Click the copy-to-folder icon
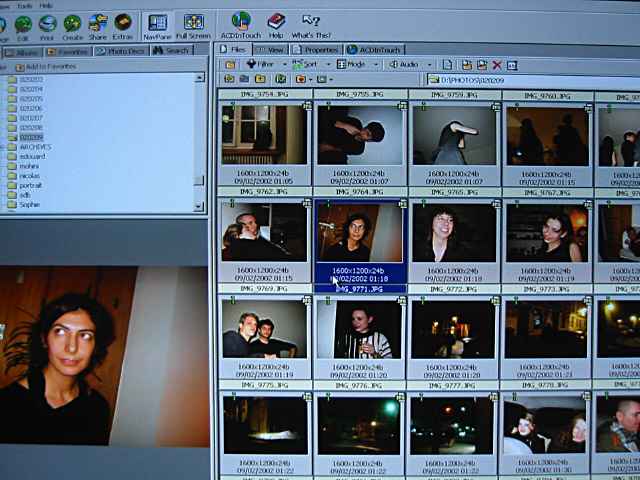 point(467,65)
